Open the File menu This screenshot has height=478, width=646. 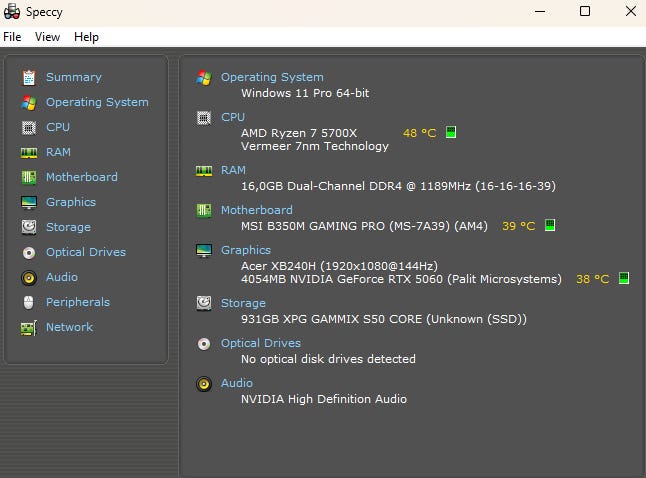coord(12,37)
